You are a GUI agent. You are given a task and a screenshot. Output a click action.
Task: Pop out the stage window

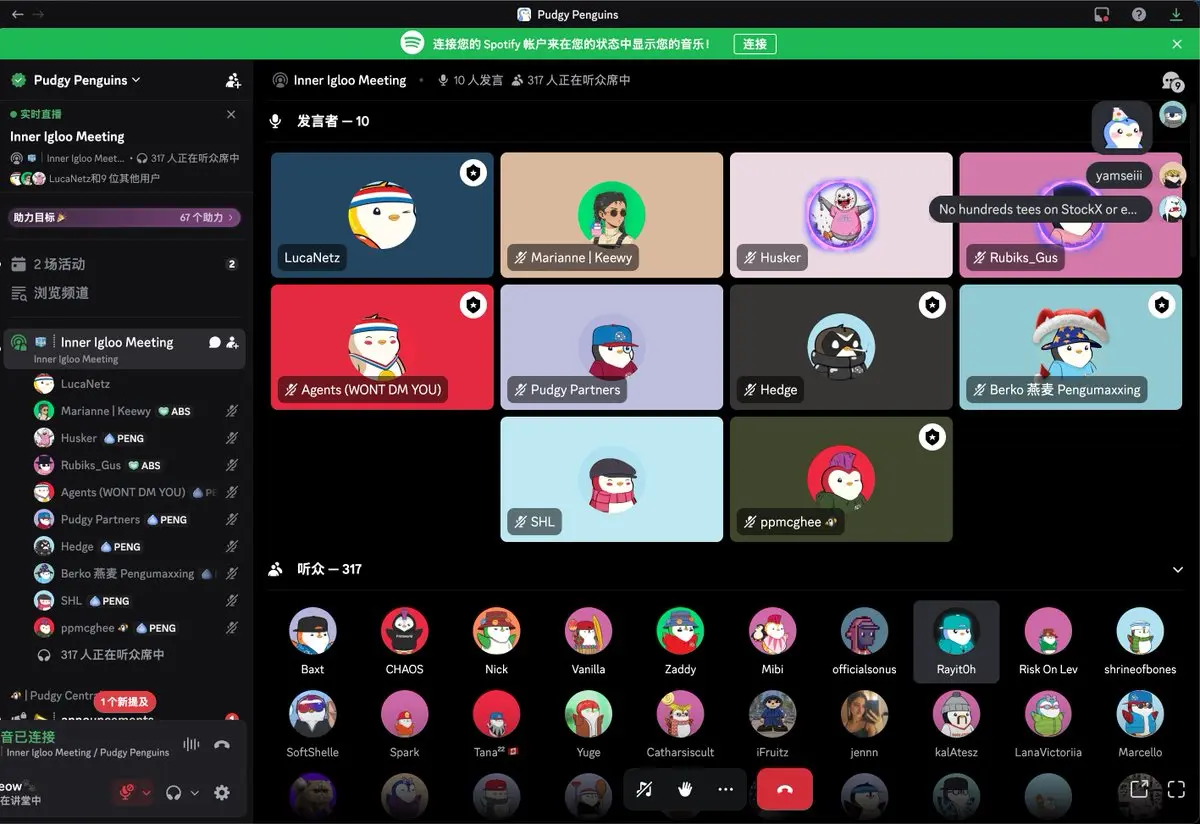click(1138, 789)
